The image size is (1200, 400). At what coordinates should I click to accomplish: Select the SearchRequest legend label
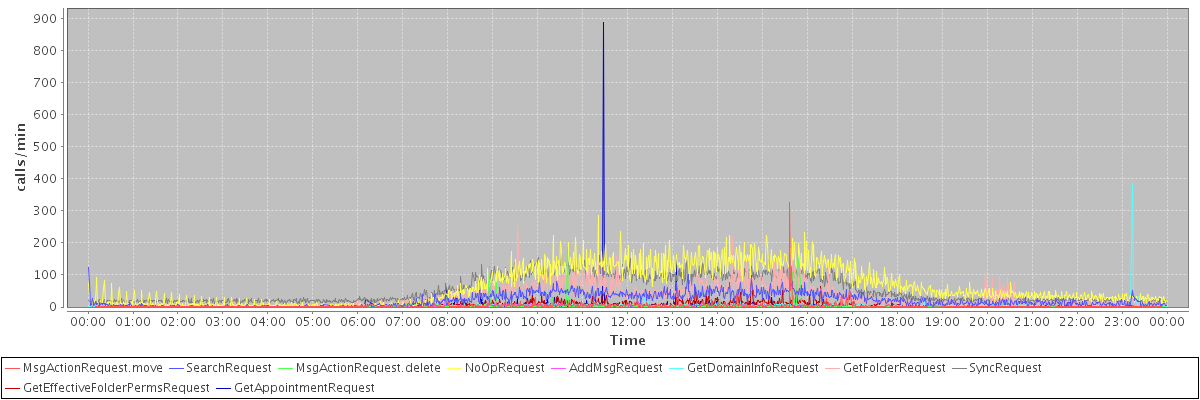(229, 368)
